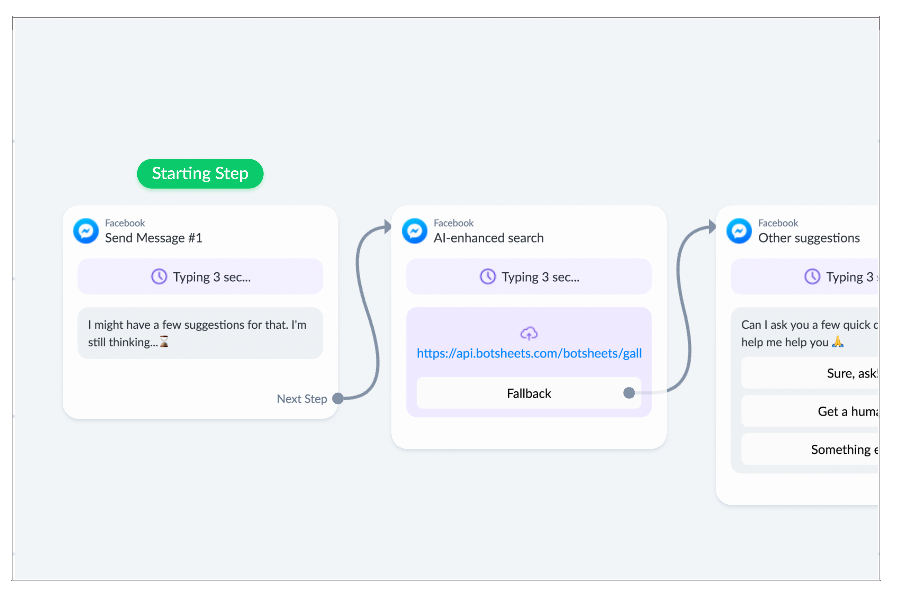Click the clock icon in Send Message #1's typing indicator
900x595 pixels.
(157, 276)
